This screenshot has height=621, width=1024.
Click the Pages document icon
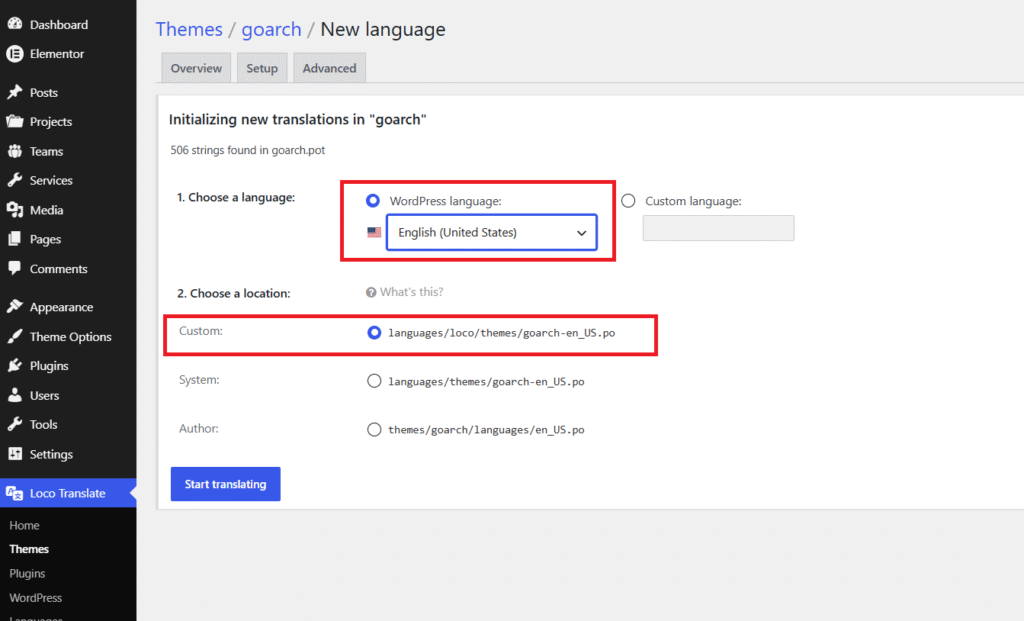point(14,239)
